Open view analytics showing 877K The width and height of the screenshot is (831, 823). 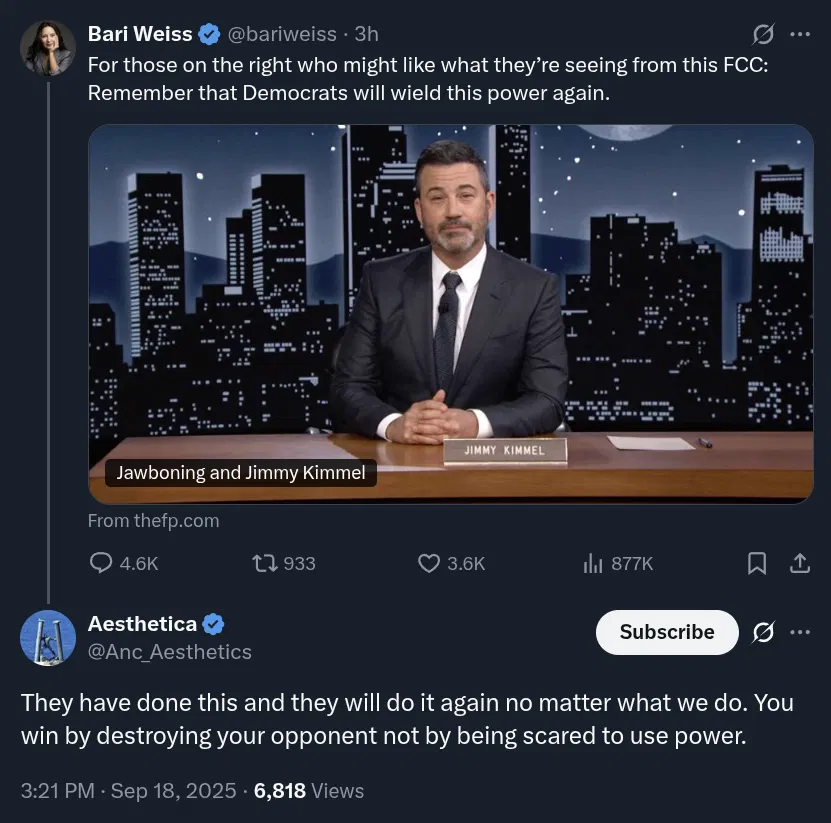618,563
